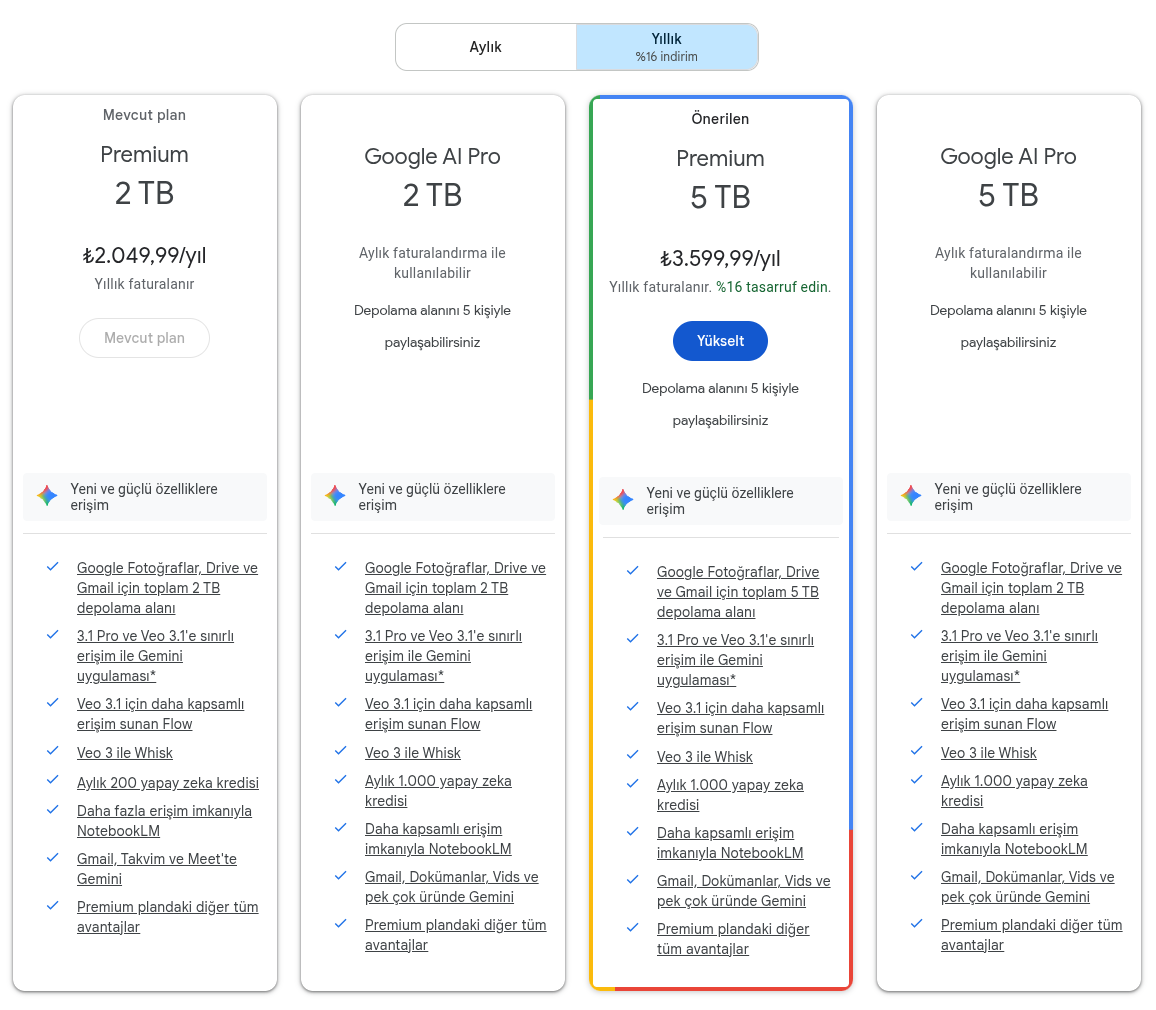Open 'Veo 3 ile Whisk' link in Premium 5 TB card
This screenshot has width=1156, height=1010.
click(x=705, y=757)
